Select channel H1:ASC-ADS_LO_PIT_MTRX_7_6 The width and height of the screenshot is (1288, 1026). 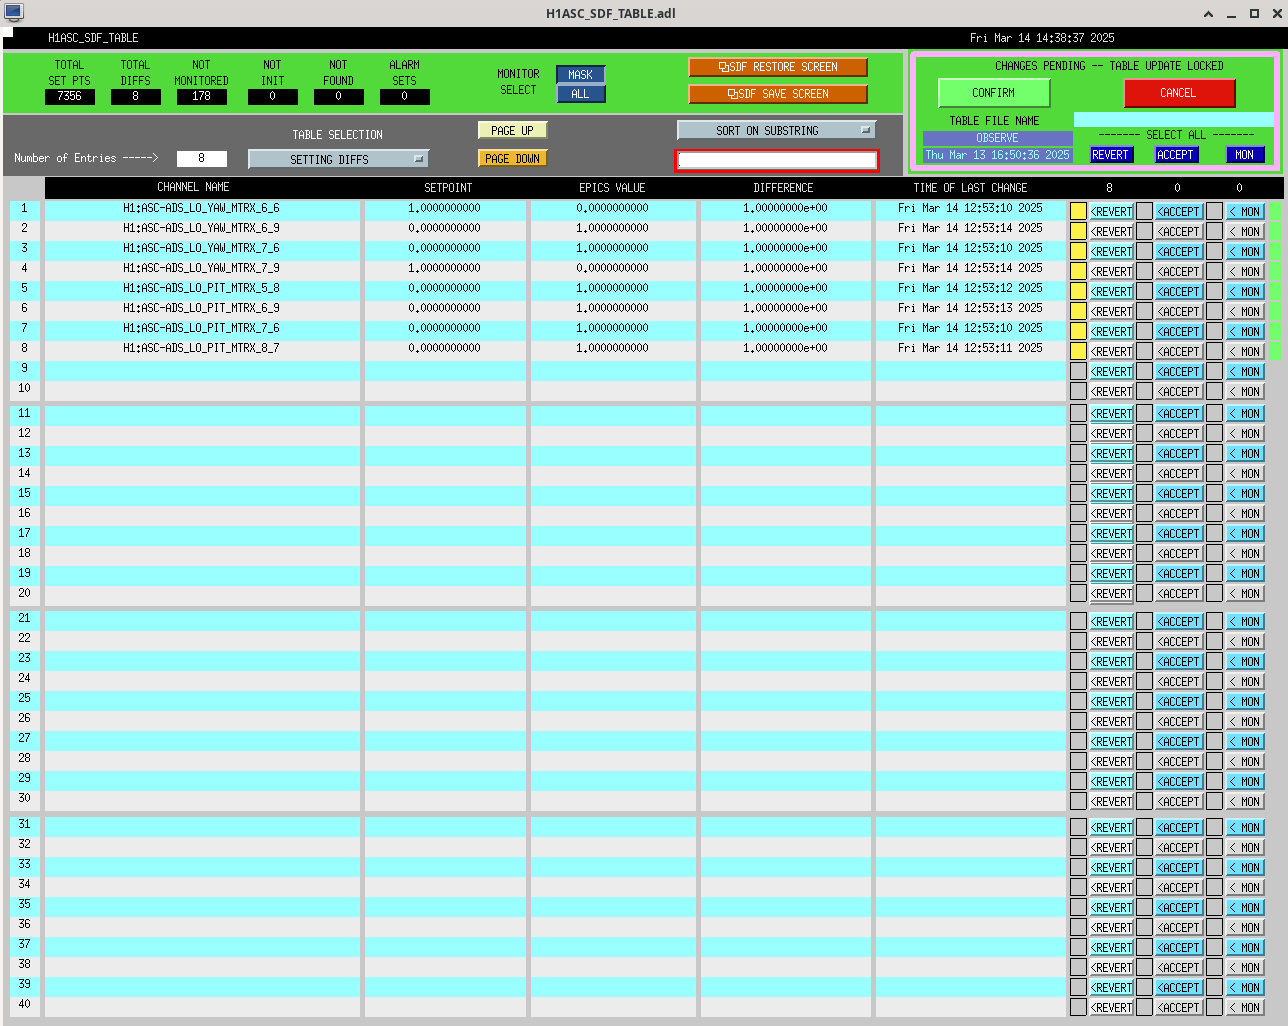click(202, 328)
